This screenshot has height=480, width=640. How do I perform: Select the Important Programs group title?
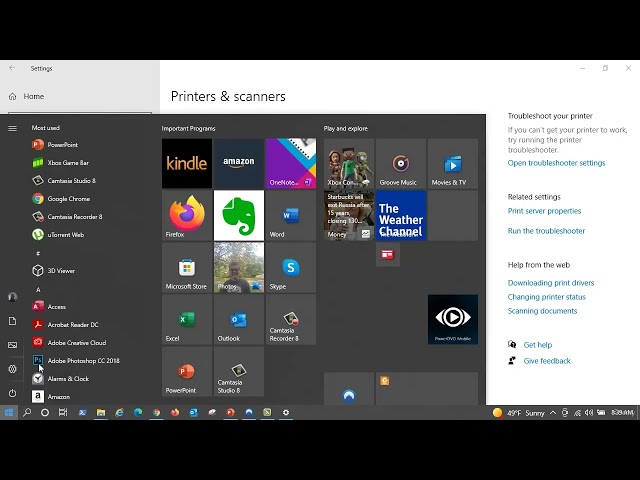click(x=188, y=129)
